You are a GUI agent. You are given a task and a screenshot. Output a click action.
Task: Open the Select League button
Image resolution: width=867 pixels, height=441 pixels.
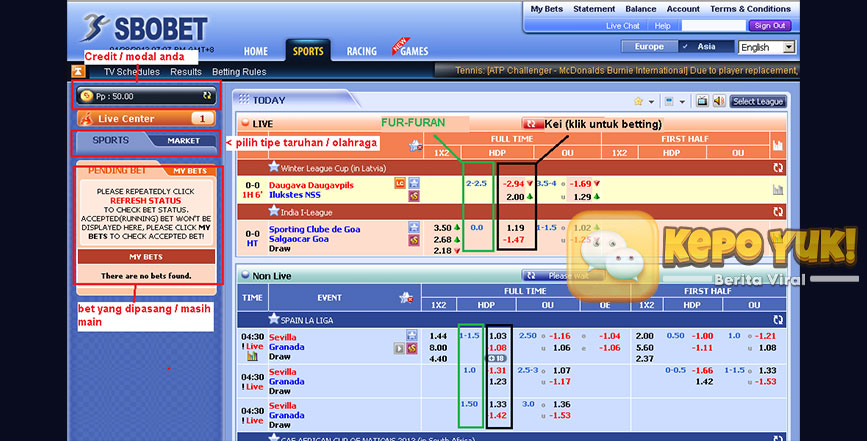(758, 102)
